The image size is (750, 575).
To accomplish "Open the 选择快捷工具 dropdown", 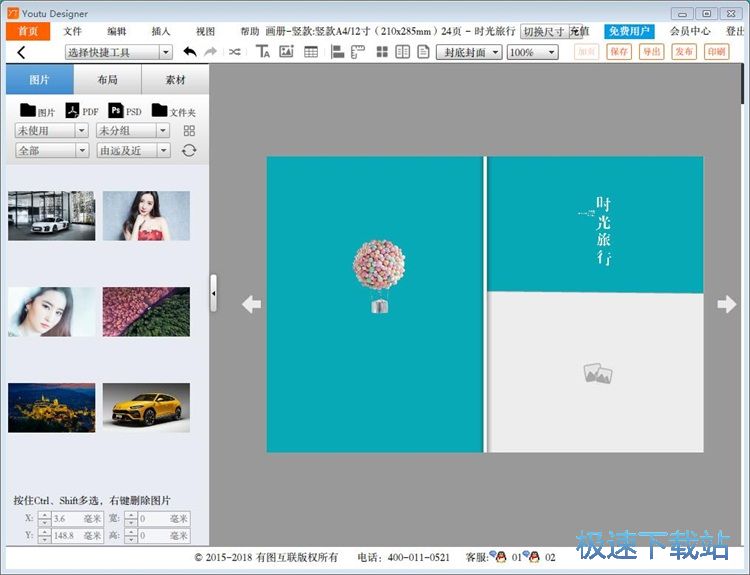I will coord(119,52).
